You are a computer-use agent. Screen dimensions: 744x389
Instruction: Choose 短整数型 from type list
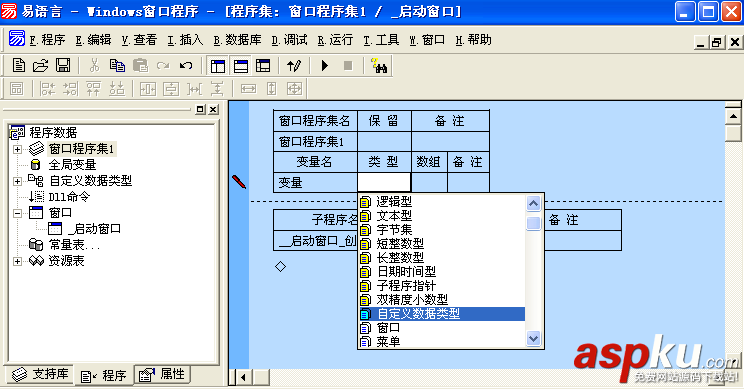[400, 244]
